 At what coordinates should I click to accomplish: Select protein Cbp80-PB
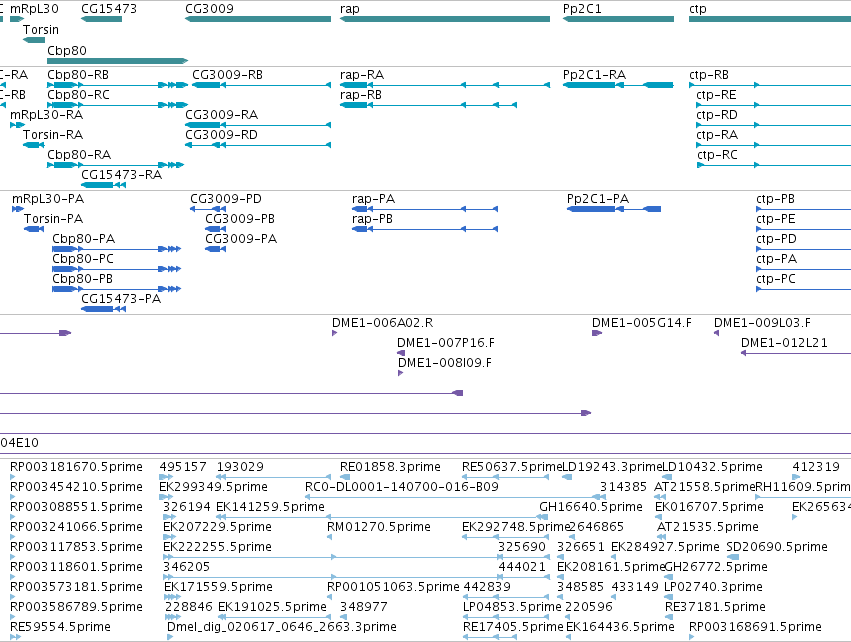(116, 289)
